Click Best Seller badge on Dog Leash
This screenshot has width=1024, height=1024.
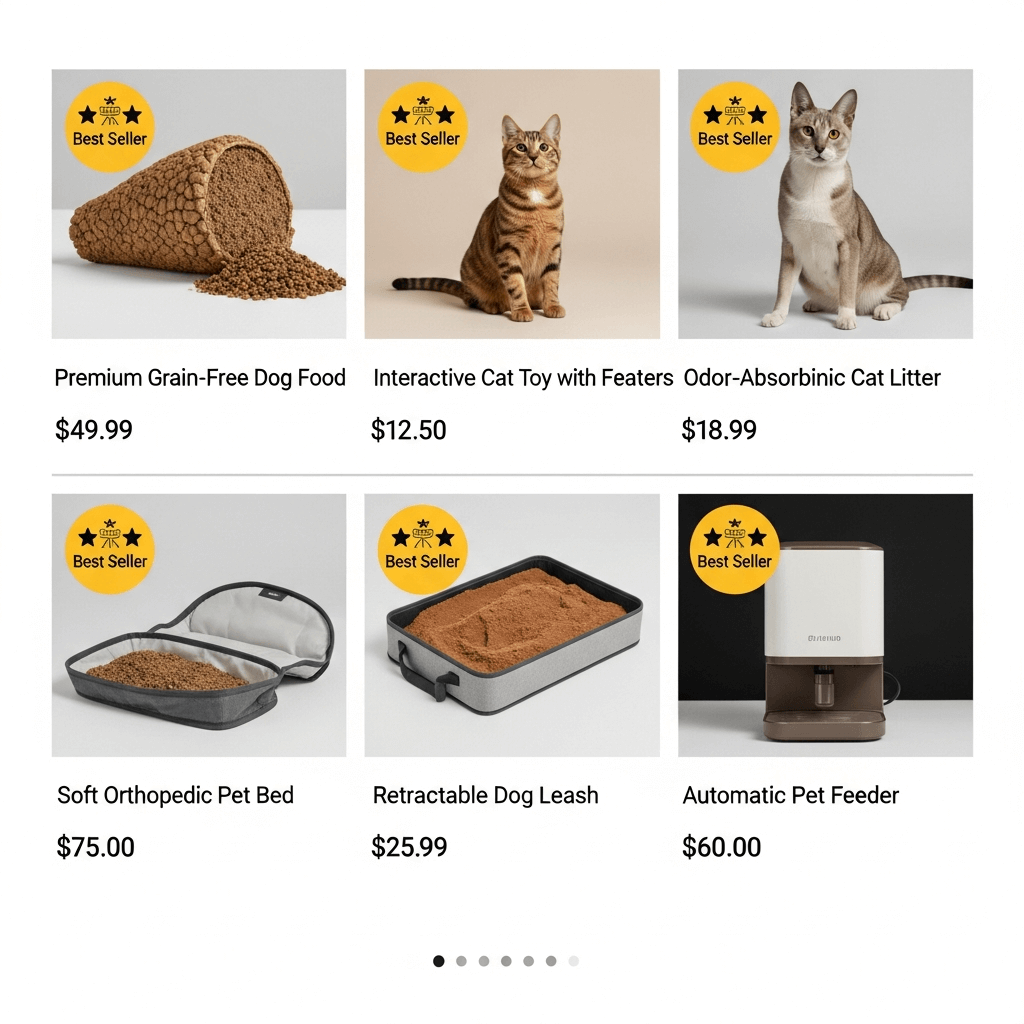tap(423, 549)
